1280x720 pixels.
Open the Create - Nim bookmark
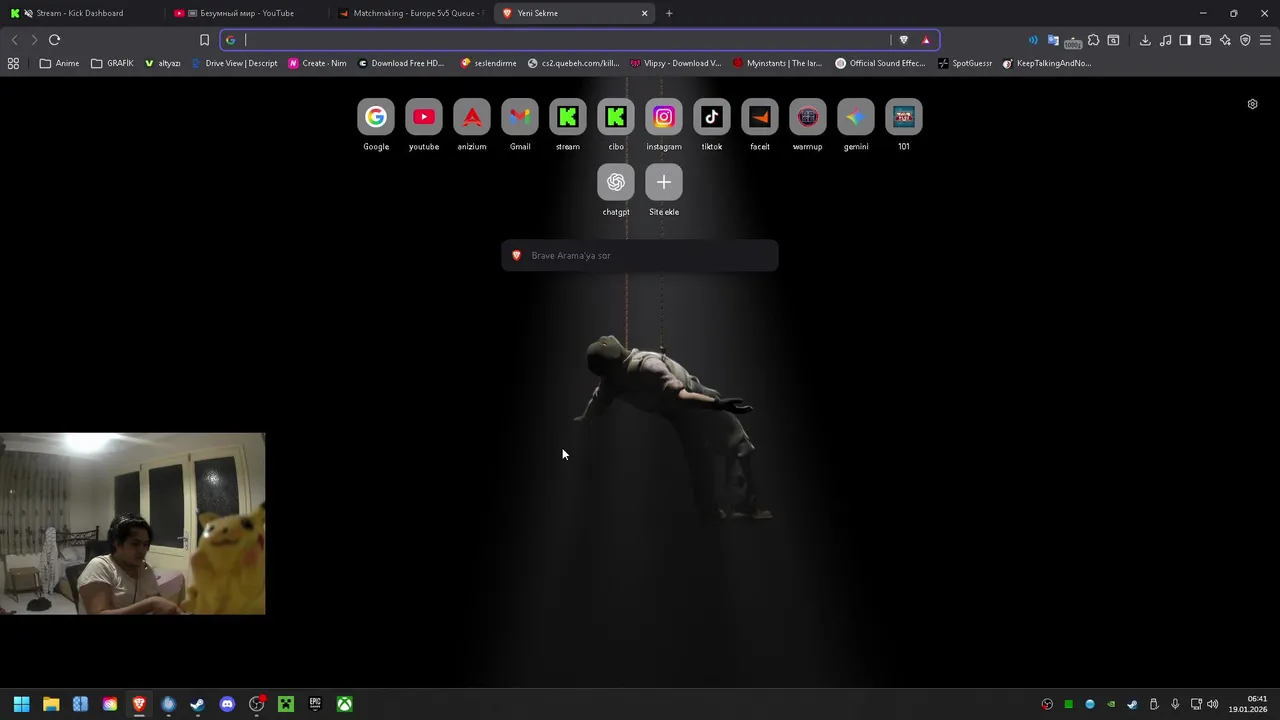click(x=317, y=63)
